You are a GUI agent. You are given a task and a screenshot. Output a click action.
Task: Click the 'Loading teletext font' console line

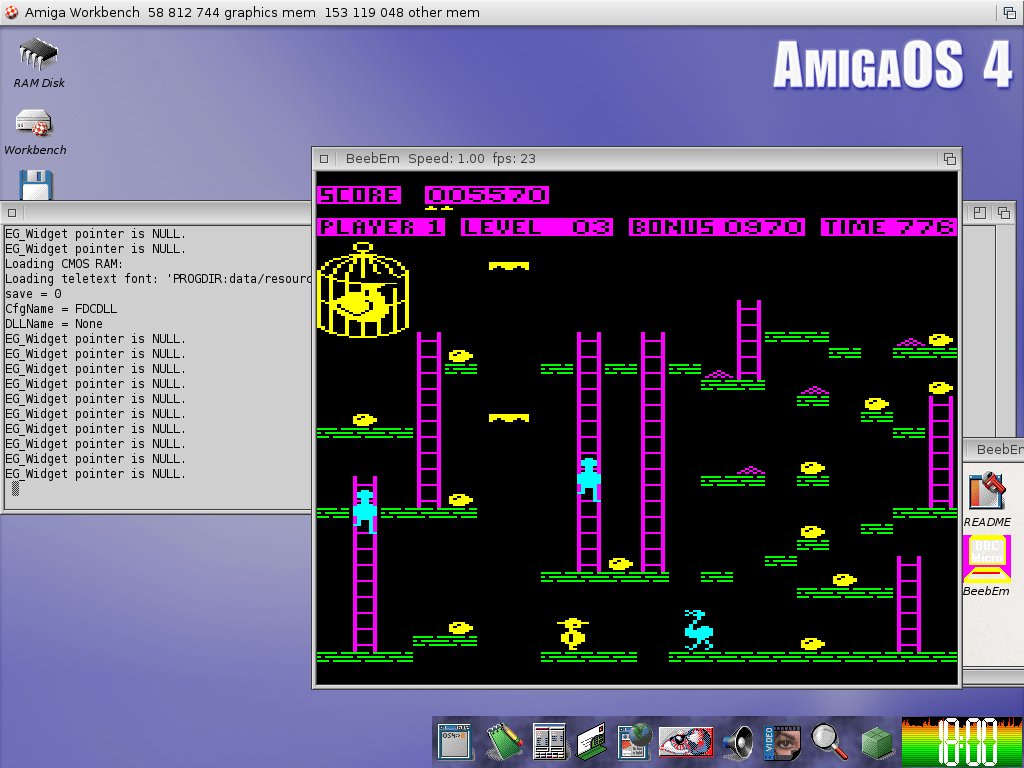tap(158, 279)
